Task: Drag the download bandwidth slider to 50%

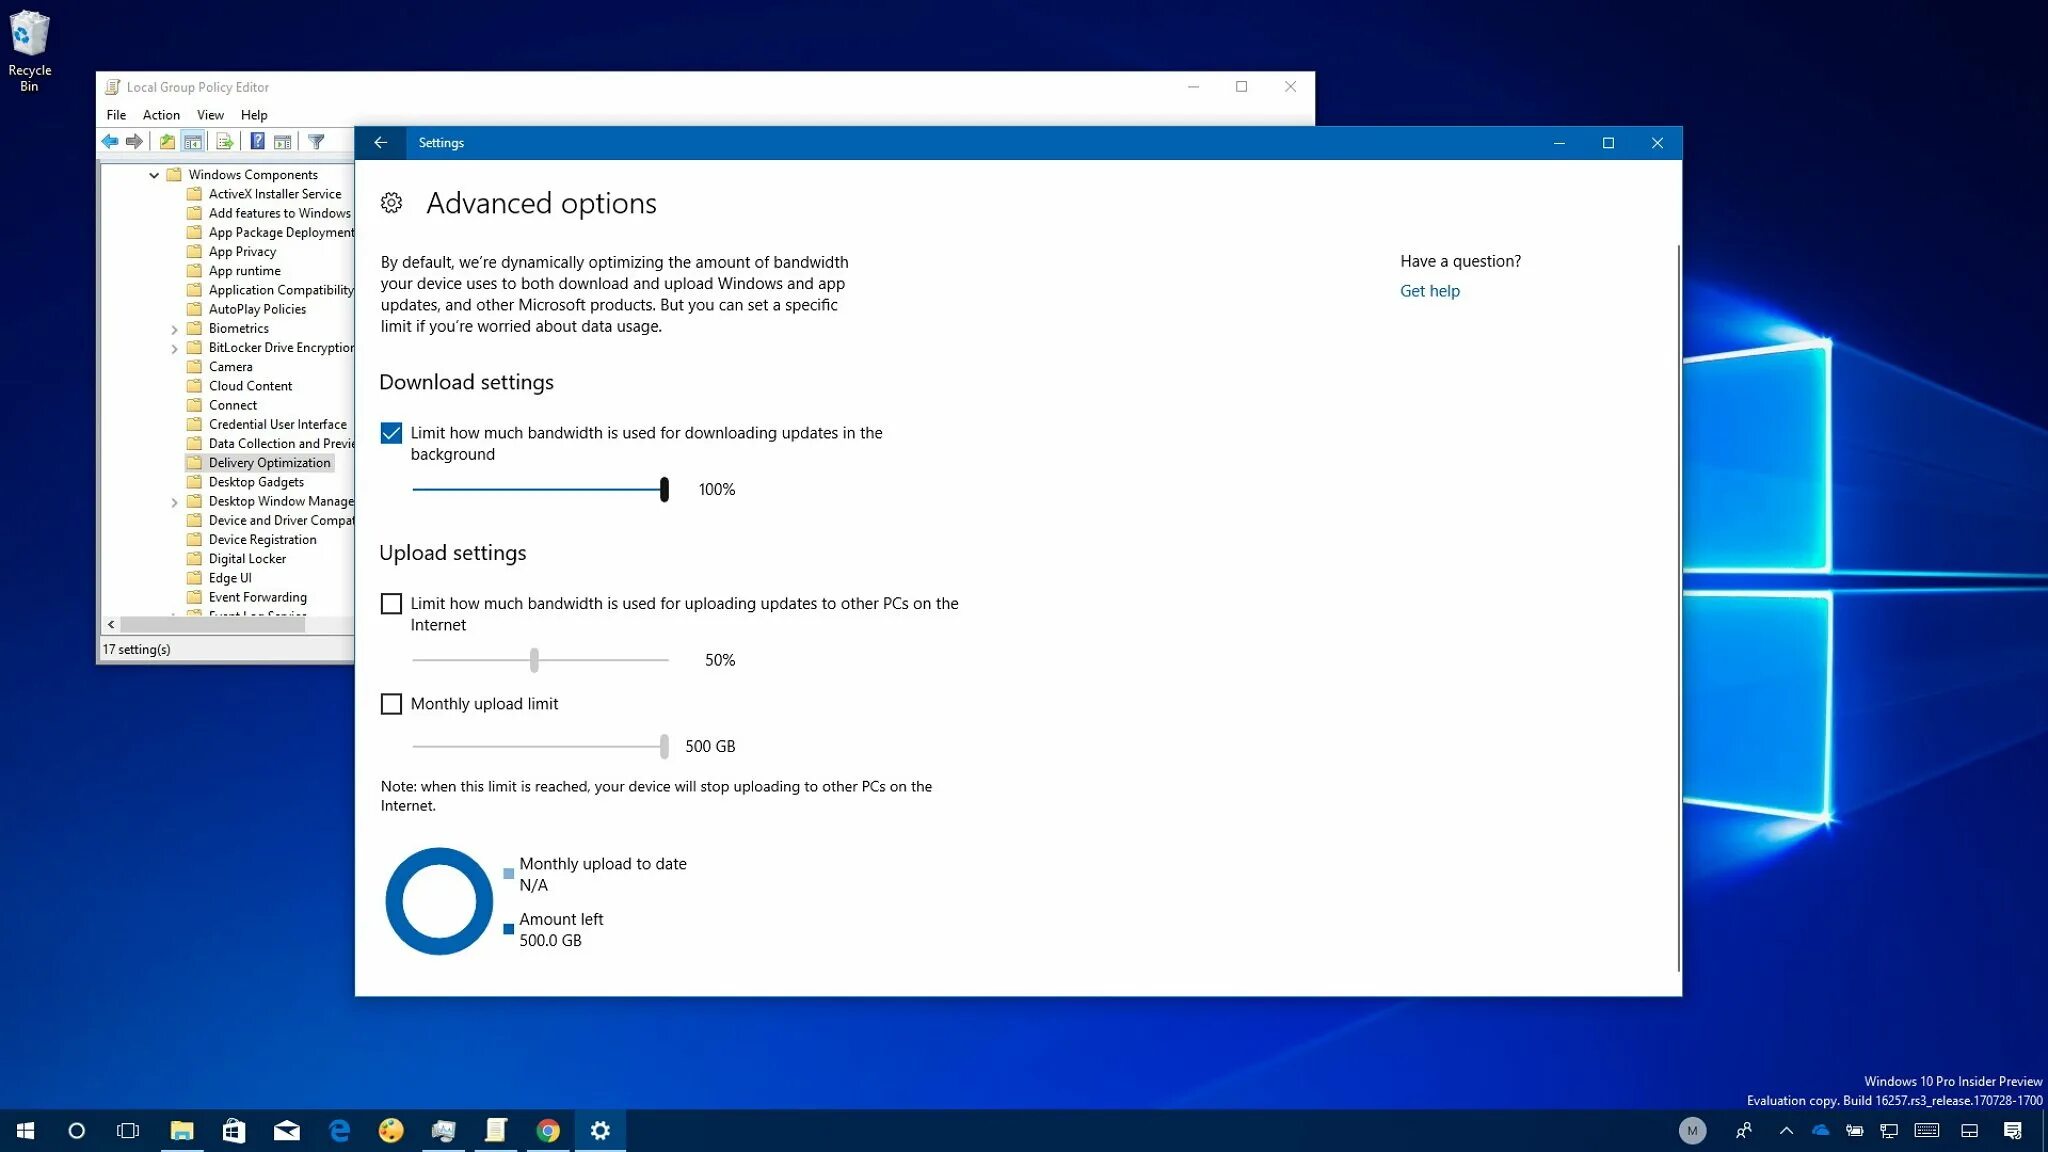Action: click(x=536, y=488)
